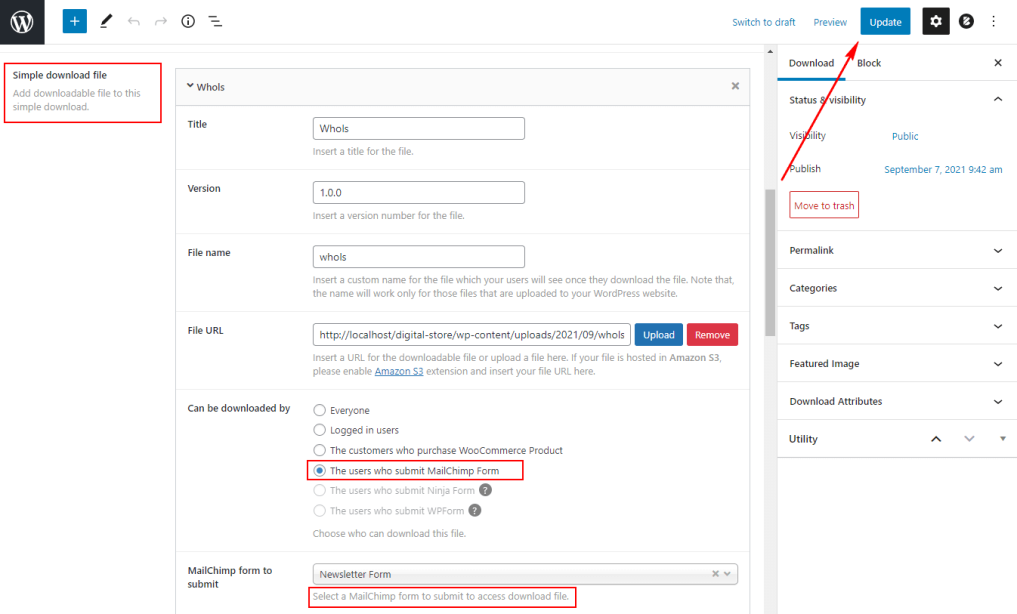Click the File name input field
Screen dimensions: 1017x614
[418, 257]
